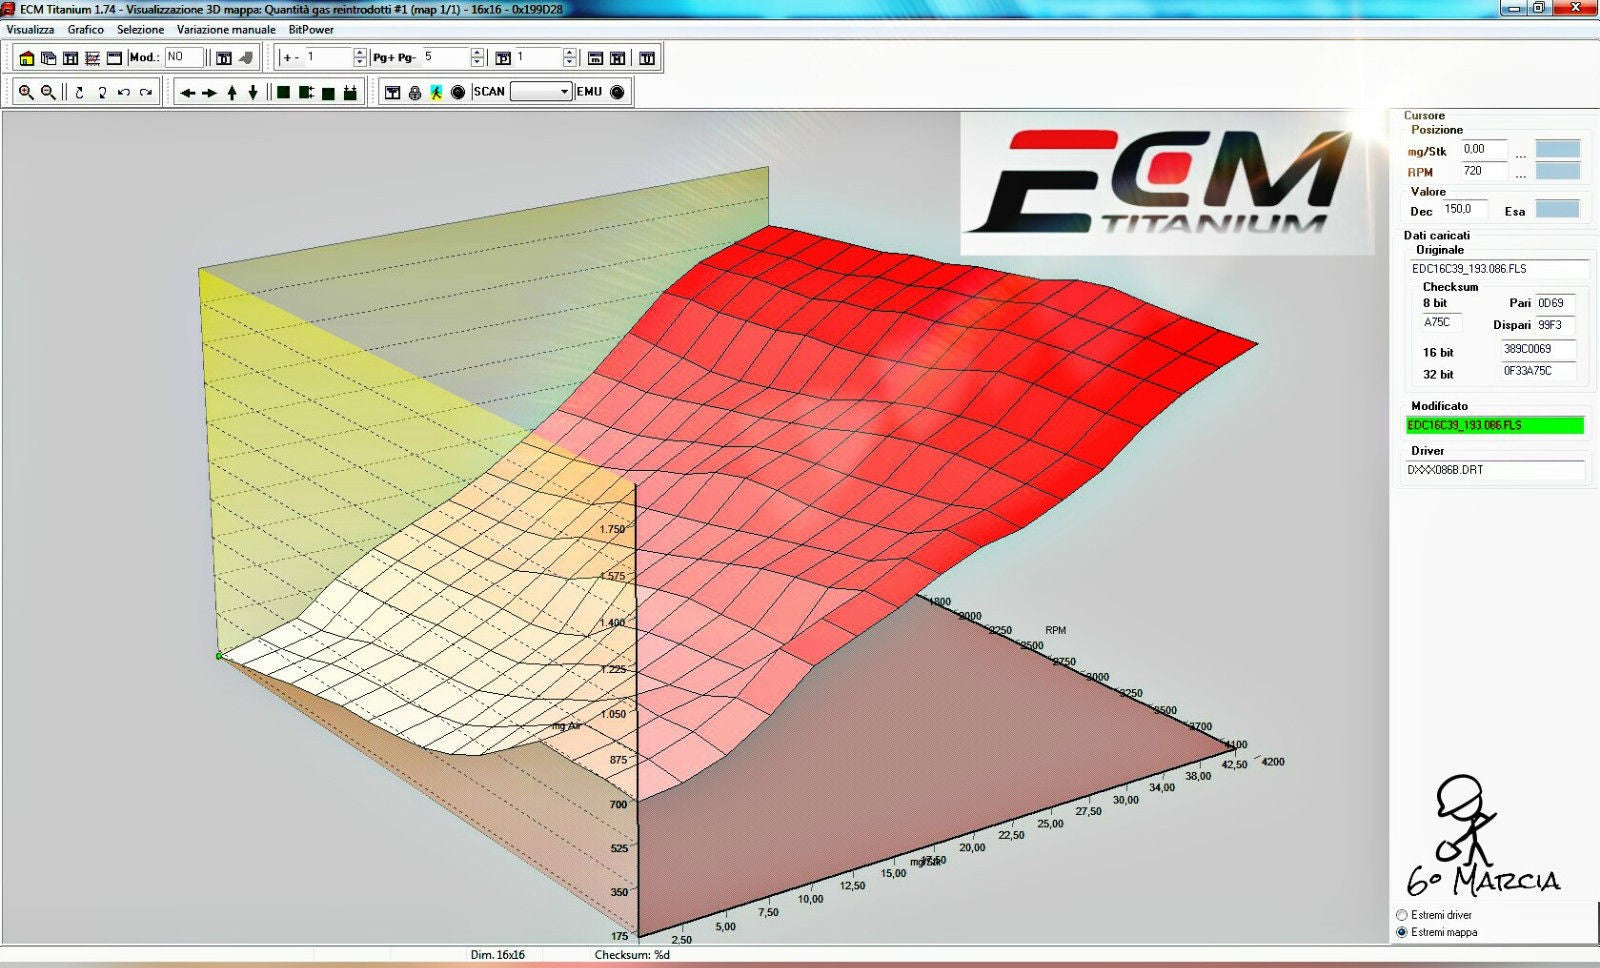The height and width of the screenshot is (968, 1600).
Task: Click the padlock icon
Action: tap(415, 92)
